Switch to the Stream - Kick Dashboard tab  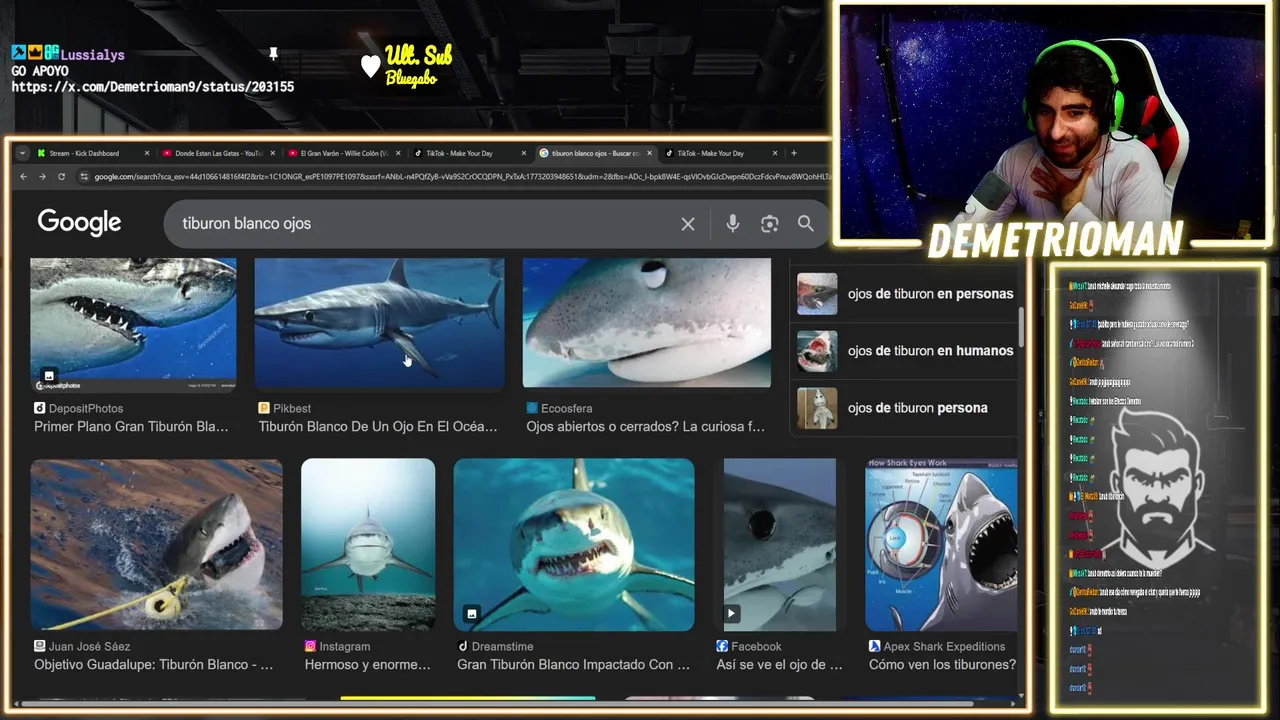tap(84, 153)
